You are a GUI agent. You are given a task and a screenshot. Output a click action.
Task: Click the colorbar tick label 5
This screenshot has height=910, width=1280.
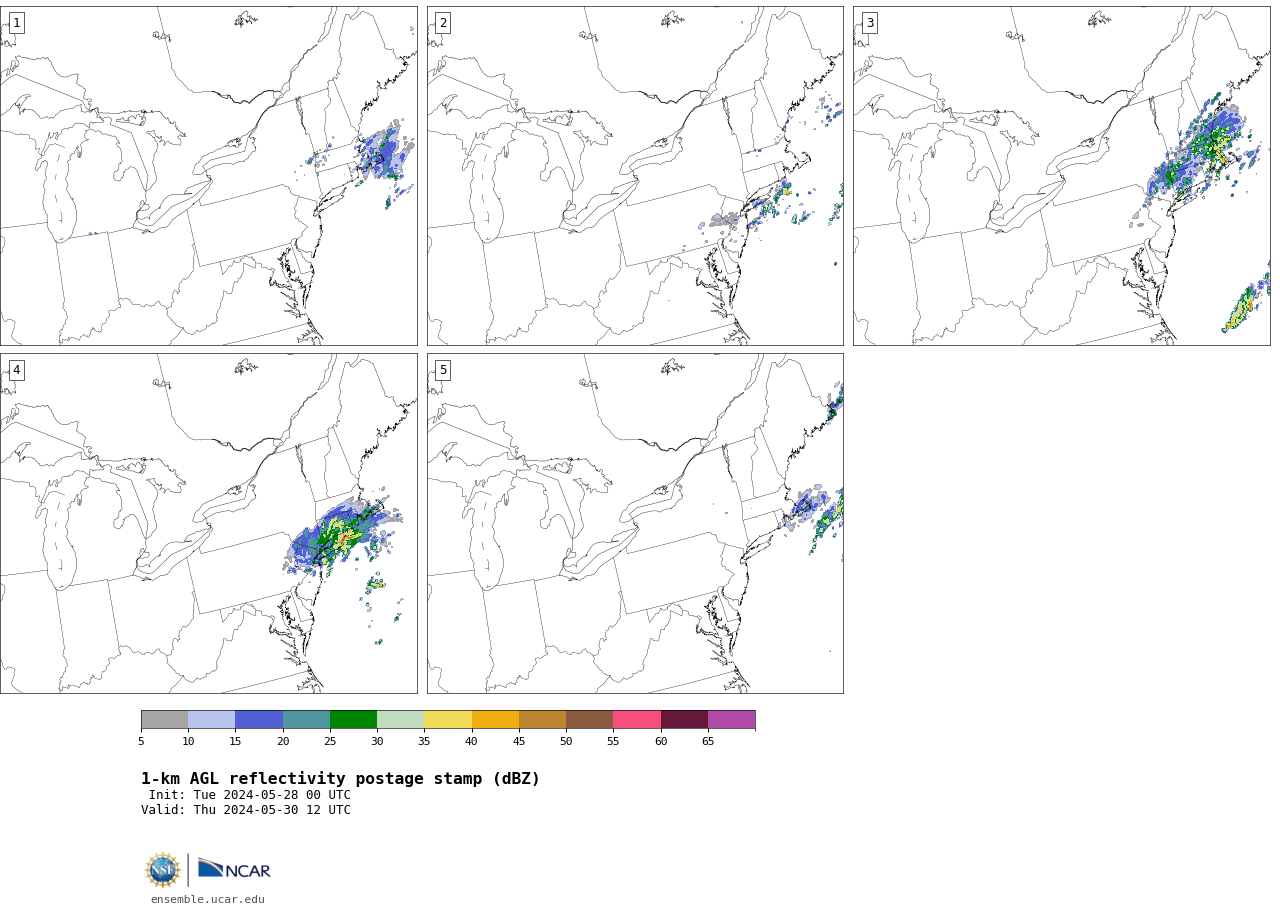click(x=141, y=741)
